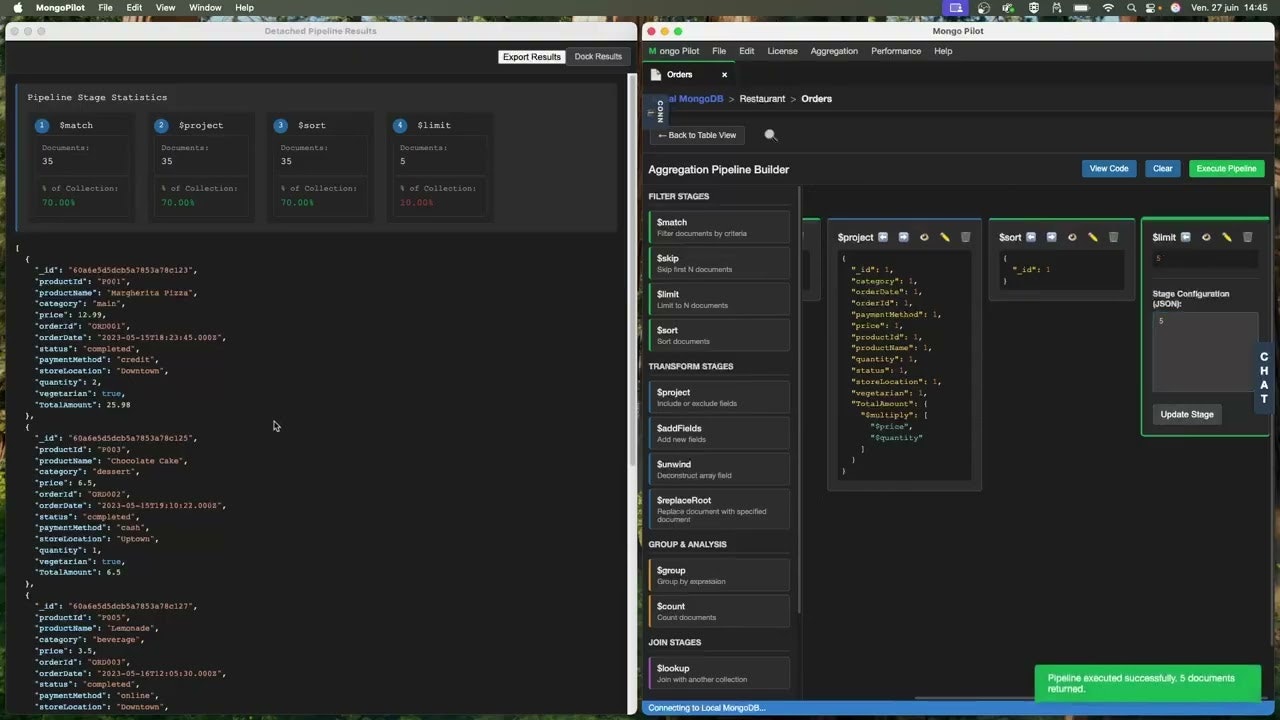Image resolution: width=1280 pixels, height=720 pixels.
Task: Move the $sort stage left
Action: point(1031,237)
